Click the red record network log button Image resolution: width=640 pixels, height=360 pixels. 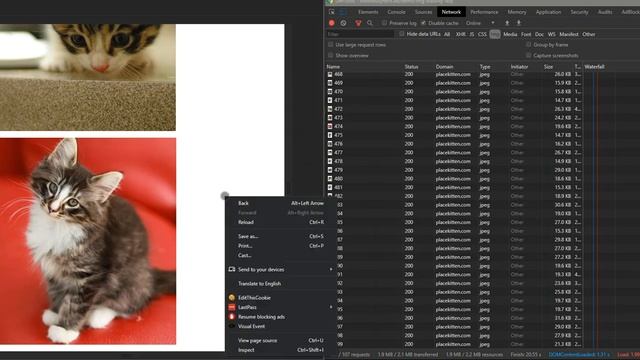pos(331,23)
